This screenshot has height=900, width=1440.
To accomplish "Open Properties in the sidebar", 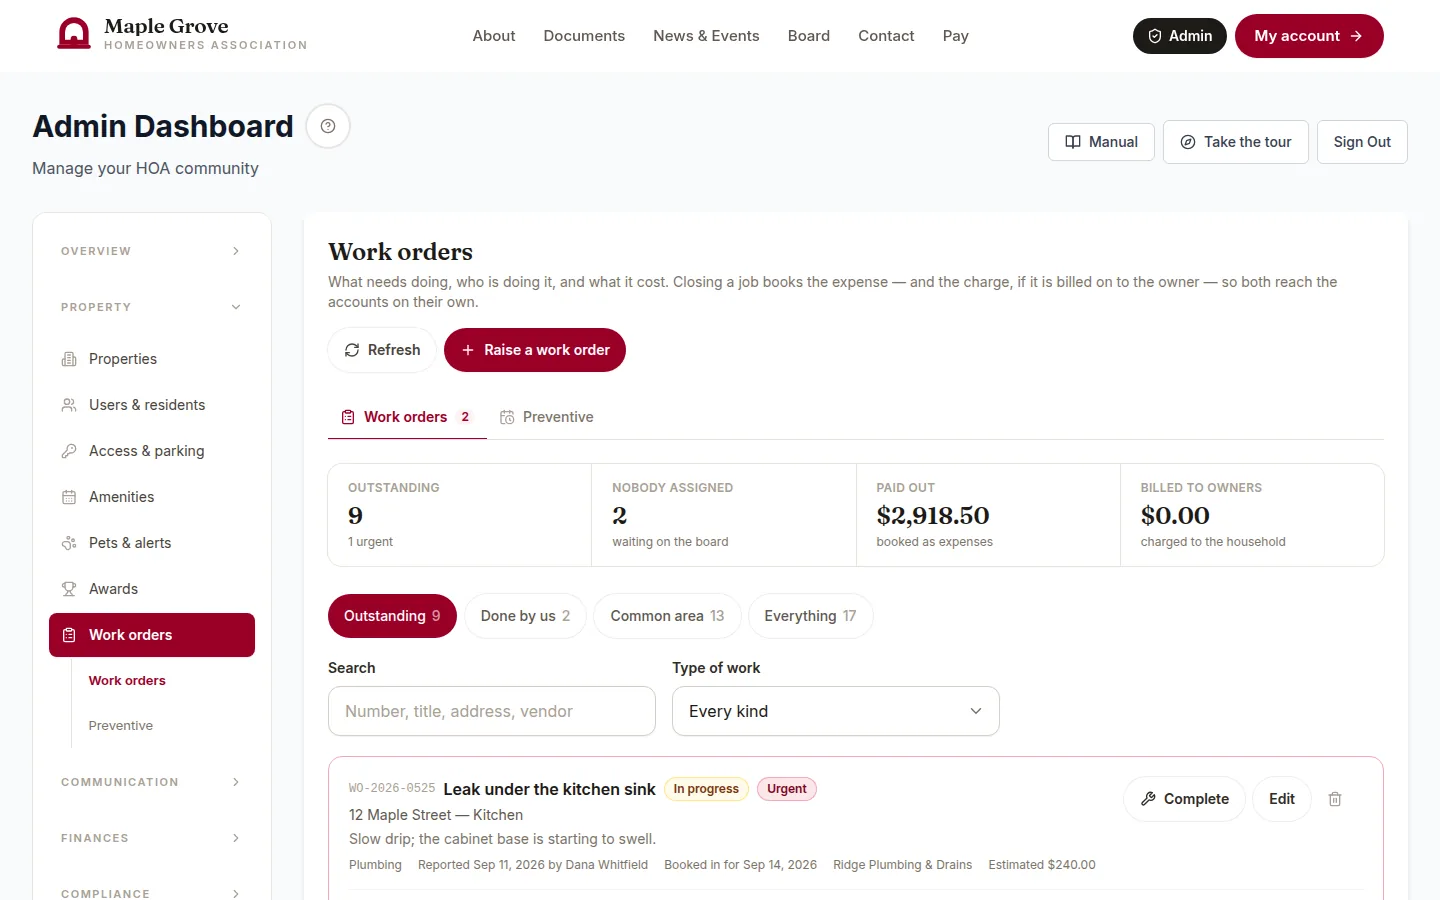I will tap(152, 359).
